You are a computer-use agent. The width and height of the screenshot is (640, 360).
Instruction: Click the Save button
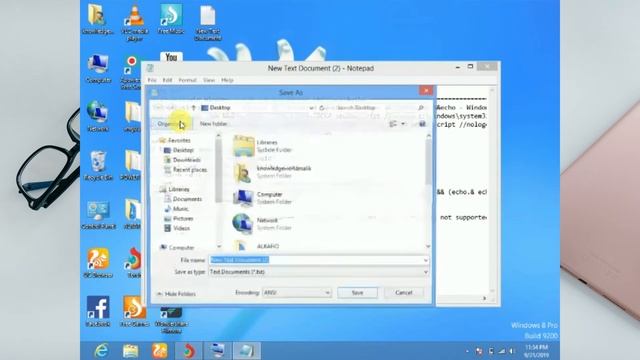357,293
